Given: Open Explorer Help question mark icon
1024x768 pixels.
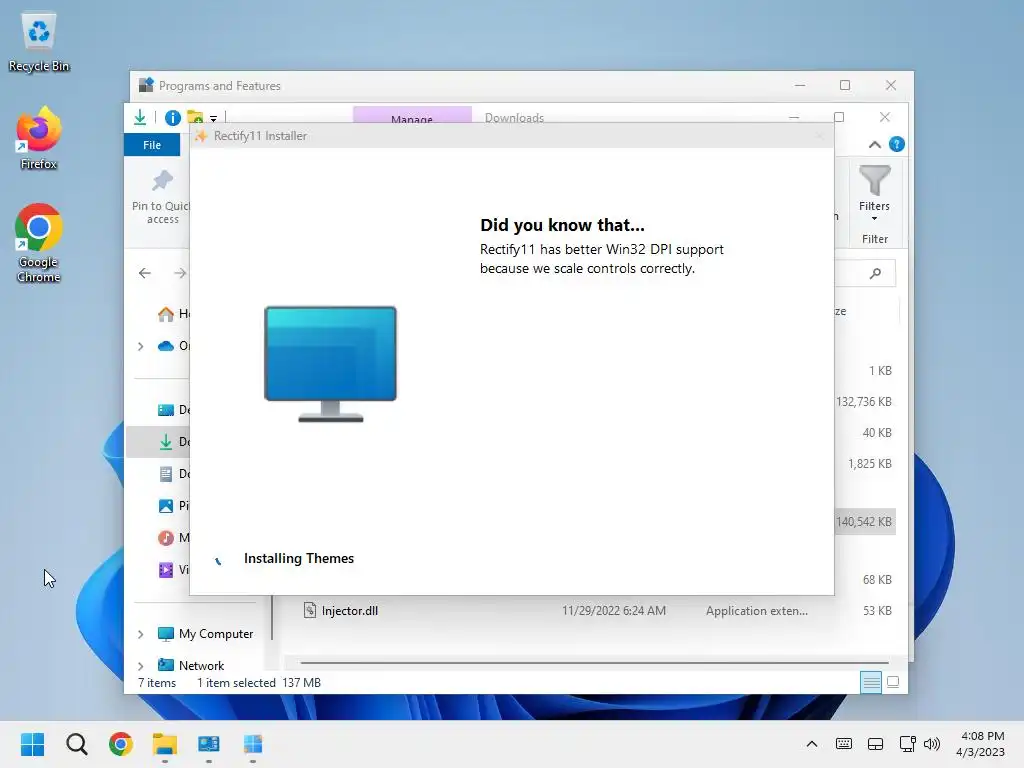Looking at the screenshot, I should 897,144.
